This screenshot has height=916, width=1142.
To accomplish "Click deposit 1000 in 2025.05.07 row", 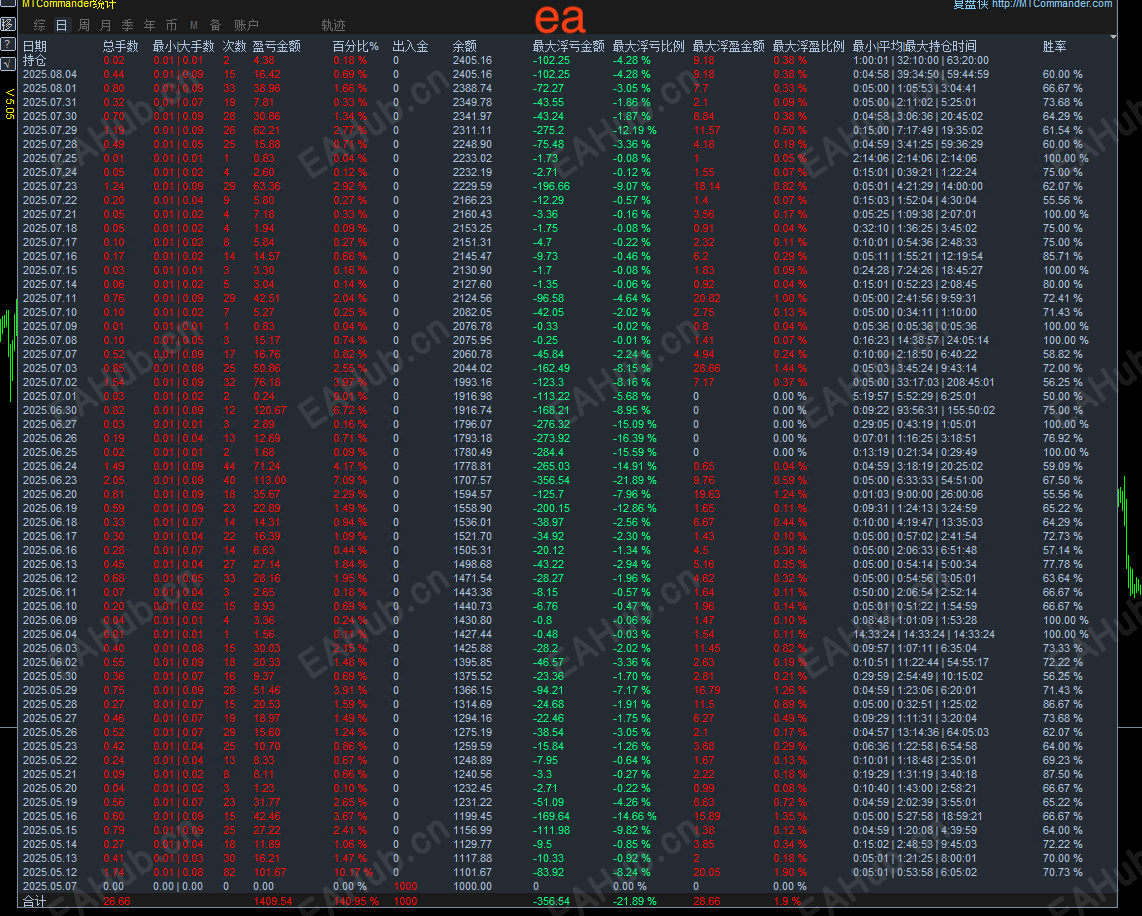I will 405,886.
